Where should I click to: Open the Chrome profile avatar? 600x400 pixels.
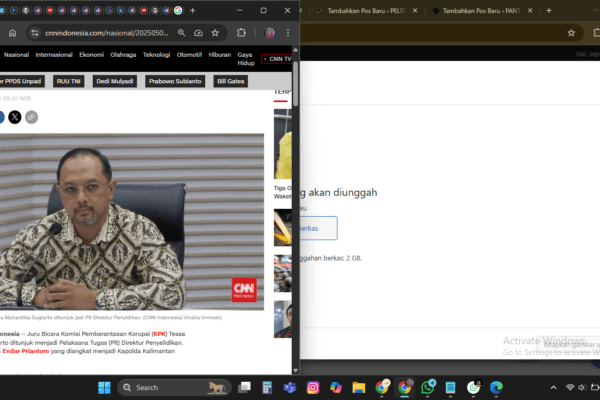click(269, 33)
